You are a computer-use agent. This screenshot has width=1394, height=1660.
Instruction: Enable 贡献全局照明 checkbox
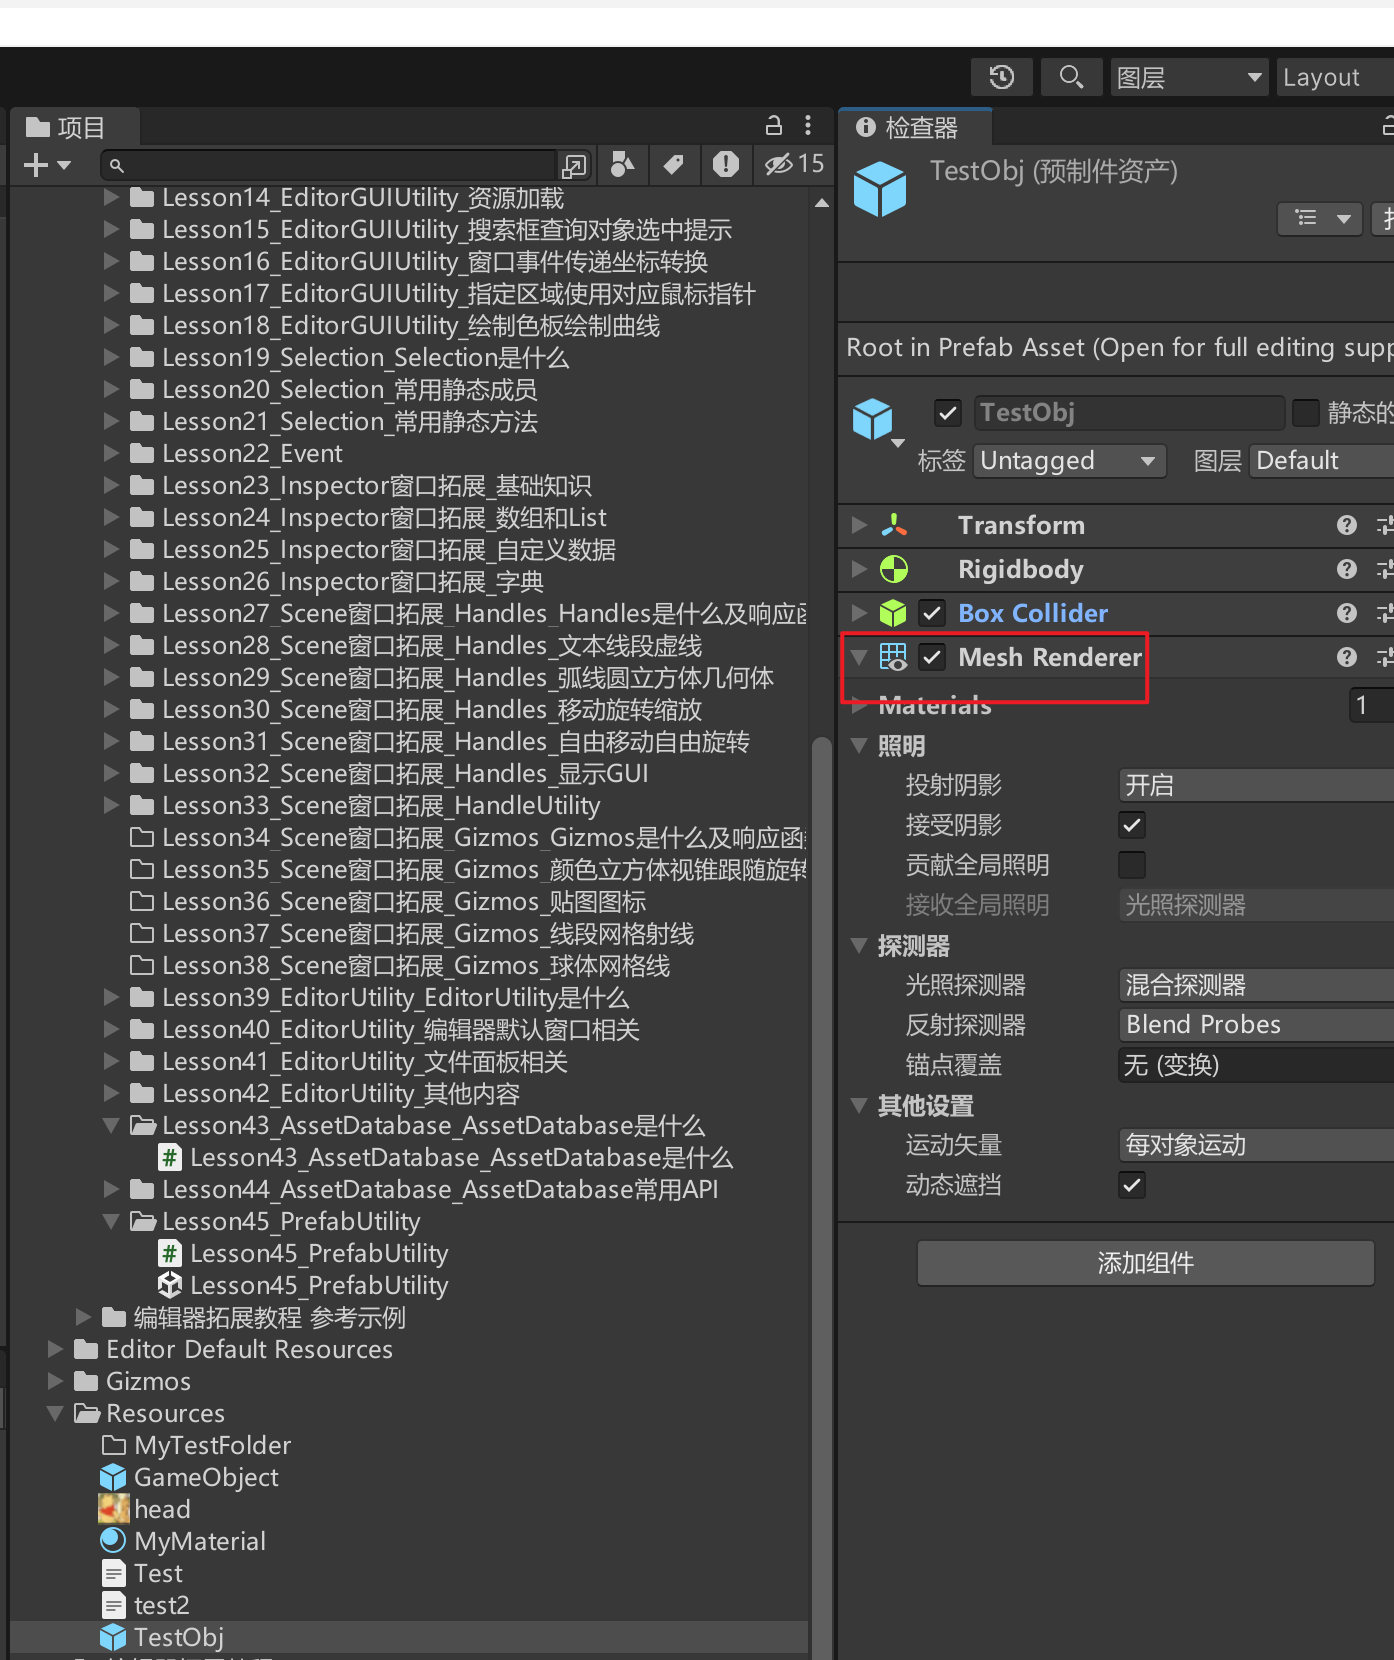pyautogui.click(x=1132, y=865)
